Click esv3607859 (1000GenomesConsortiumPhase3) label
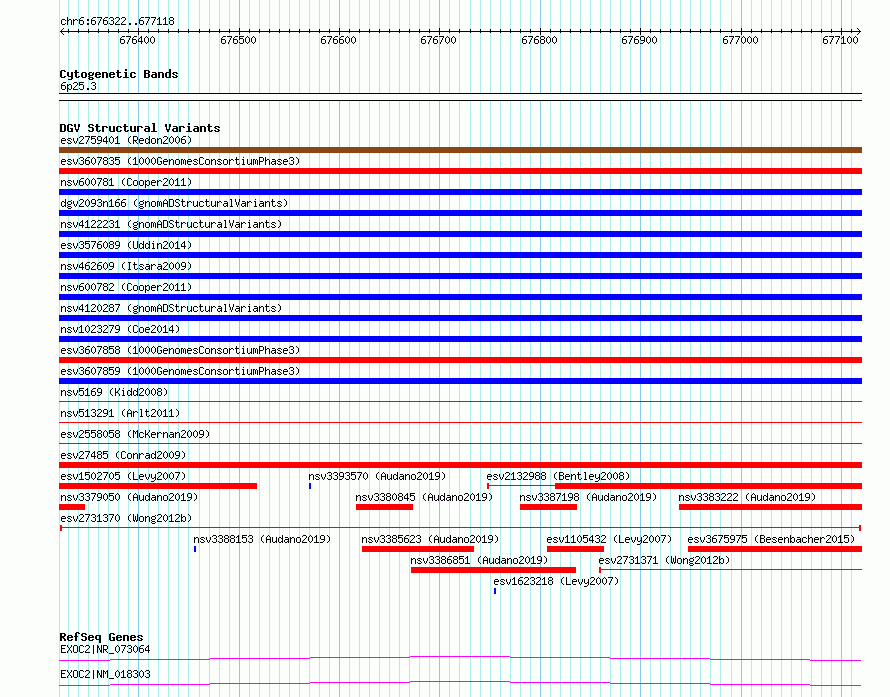This screenshot has height=697, width=890. pyautogui.click(x=180, y=371)
